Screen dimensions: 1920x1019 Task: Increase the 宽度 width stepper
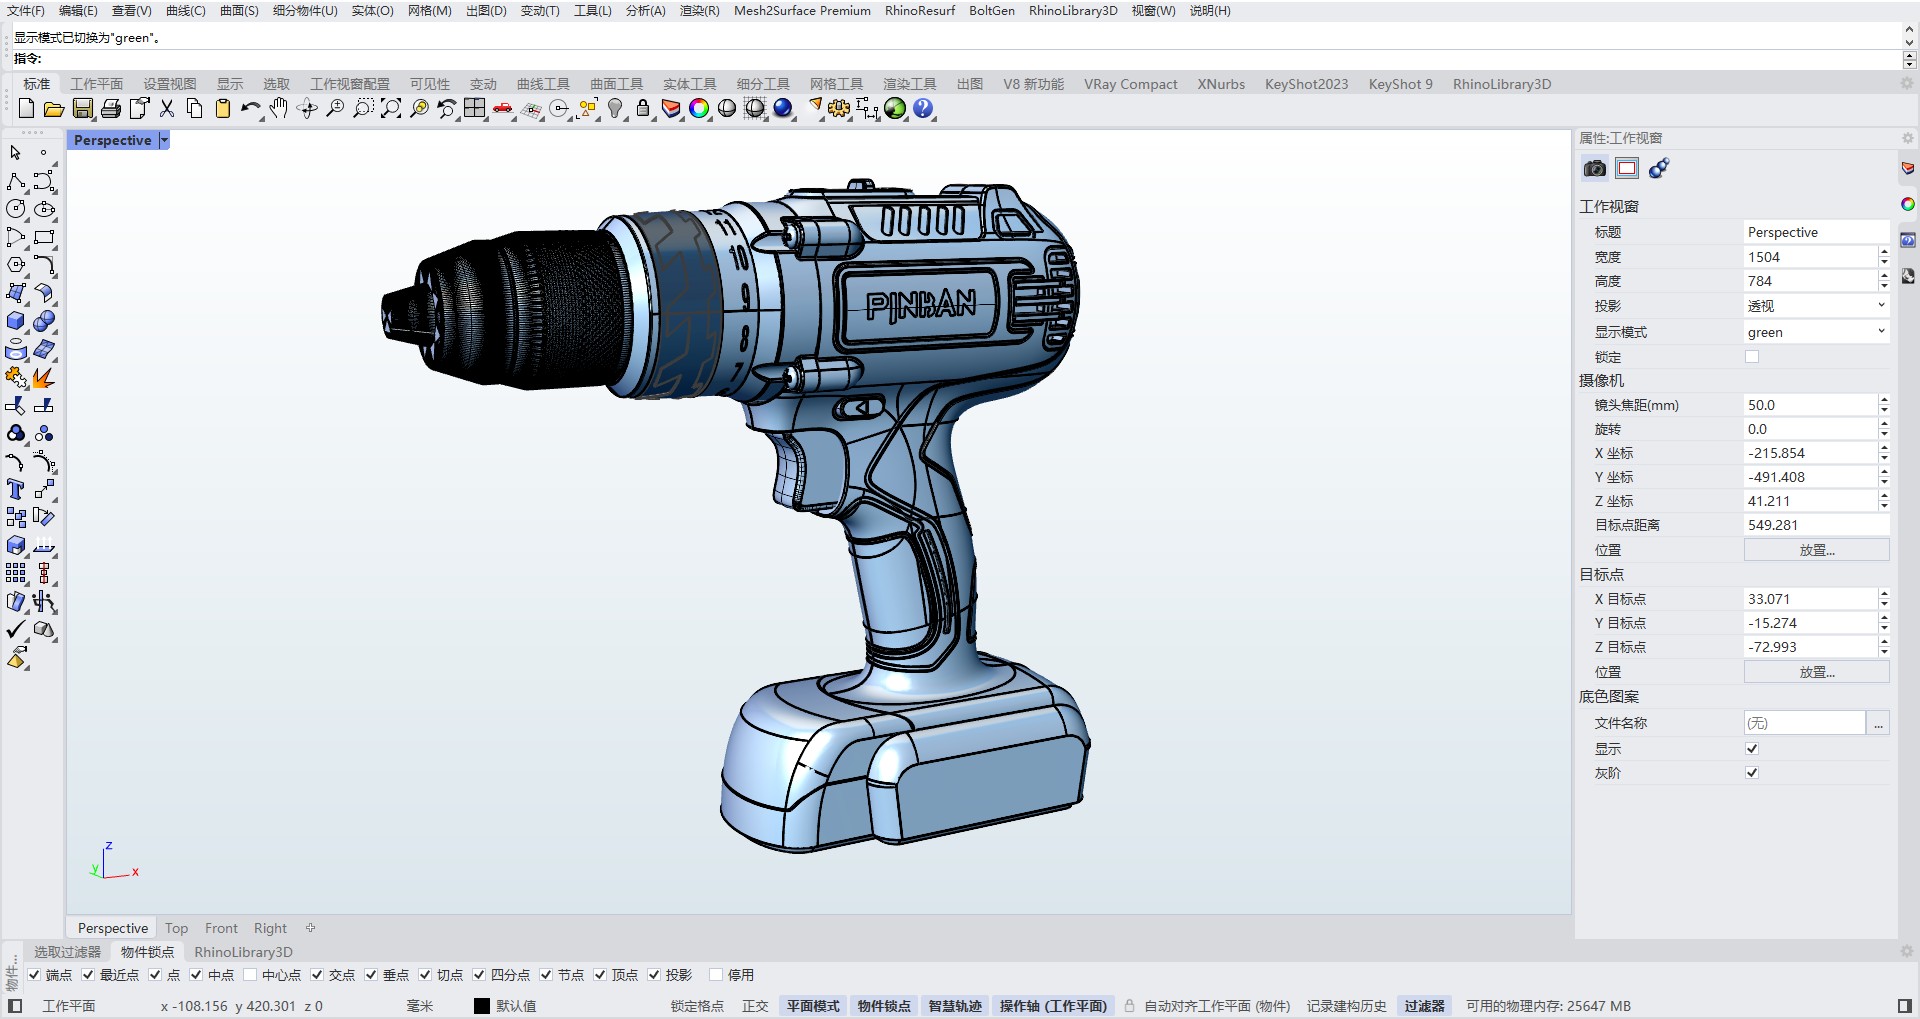1884,252
